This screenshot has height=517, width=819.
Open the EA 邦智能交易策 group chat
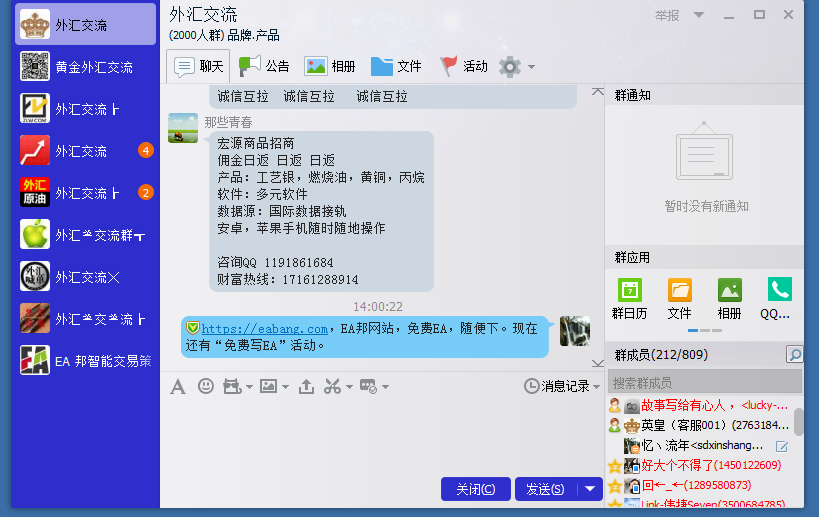click(x=85, y=360)
